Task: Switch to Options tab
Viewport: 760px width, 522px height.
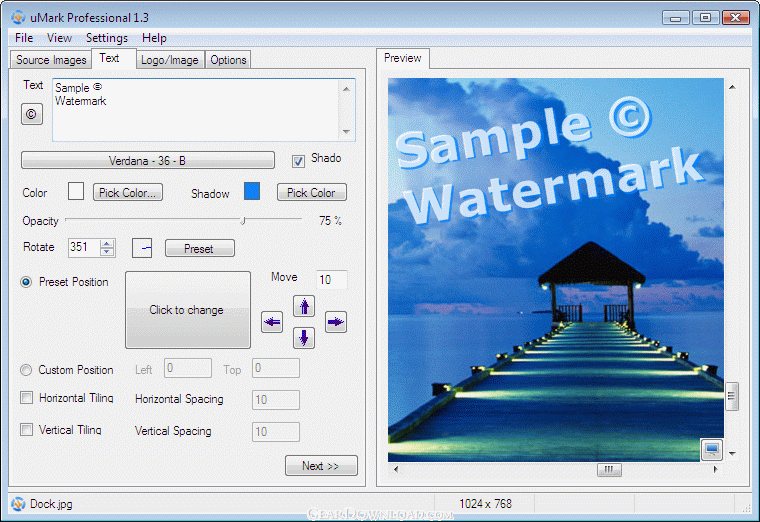Action: [x=228, y=60]
